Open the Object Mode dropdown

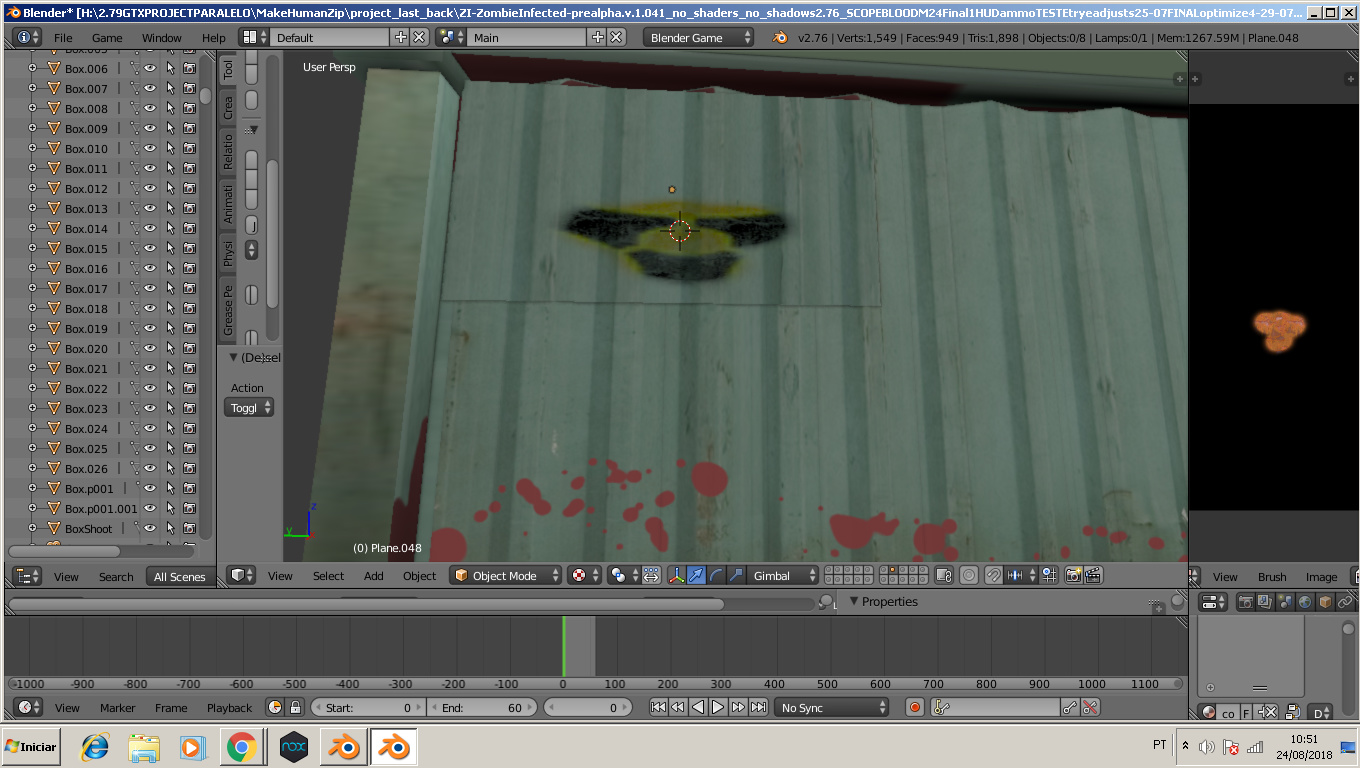(x=505, y=575)
